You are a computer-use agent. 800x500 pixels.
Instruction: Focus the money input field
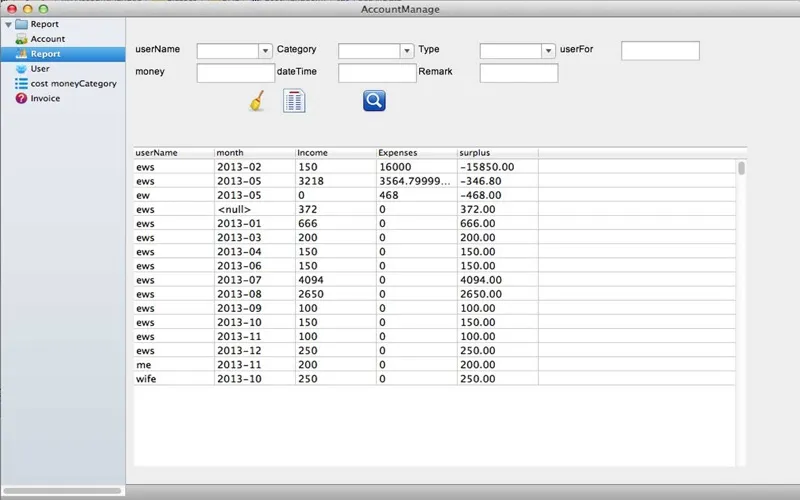[236, 73]
